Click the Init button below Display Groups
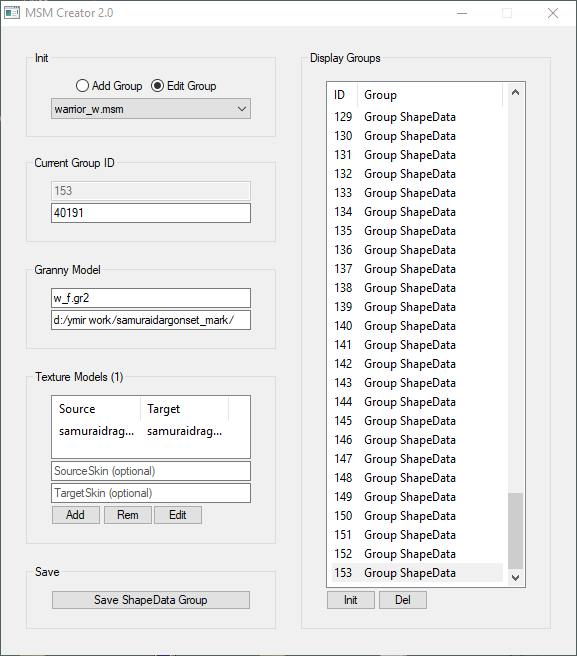The height and width of the screenshot is (656, 577). (351, 600)
